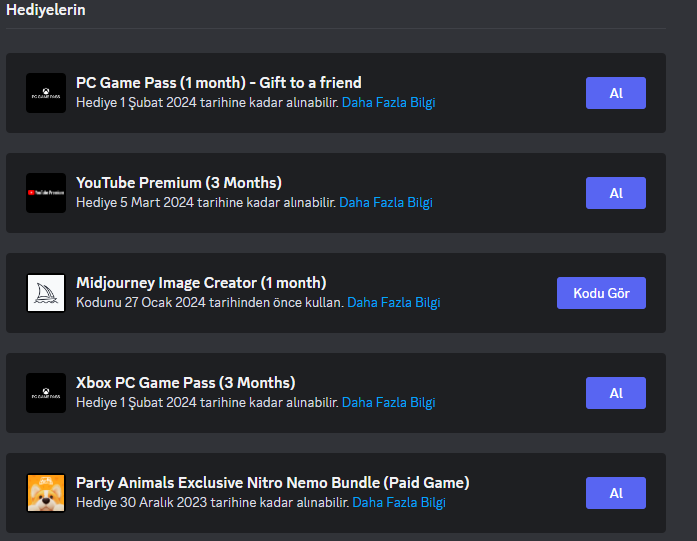Click title YouTube Premium (3 Months)
The width and height of the screenshot is (697, 541).
(179, 183)
